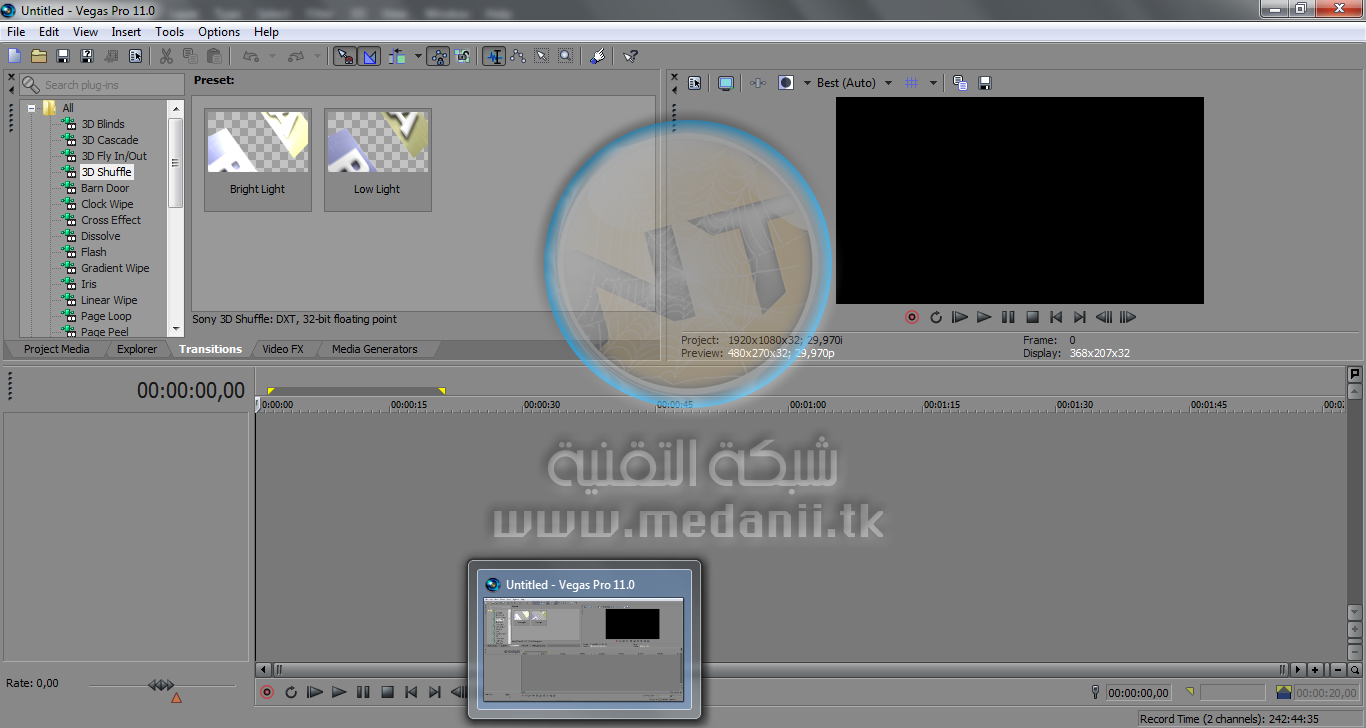This screenshot has height=728, width=1366.
Task: Open the Undo history dropdown arrow
Action: tap(273, 56)
